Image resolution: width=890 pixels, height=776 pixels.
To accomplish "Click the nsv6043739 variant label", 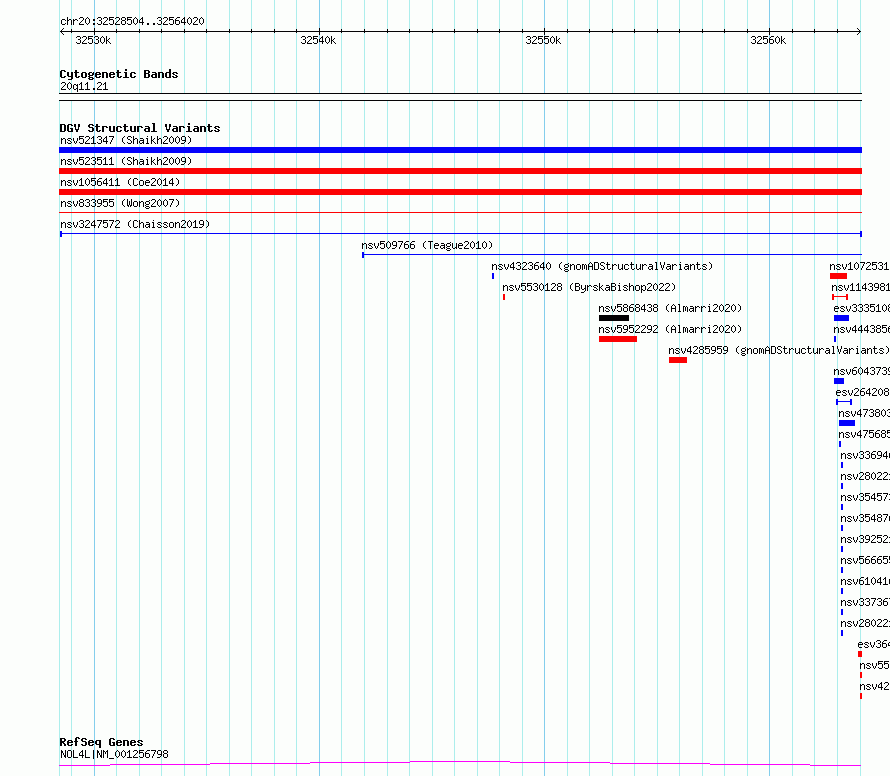I will coord(862,371).
